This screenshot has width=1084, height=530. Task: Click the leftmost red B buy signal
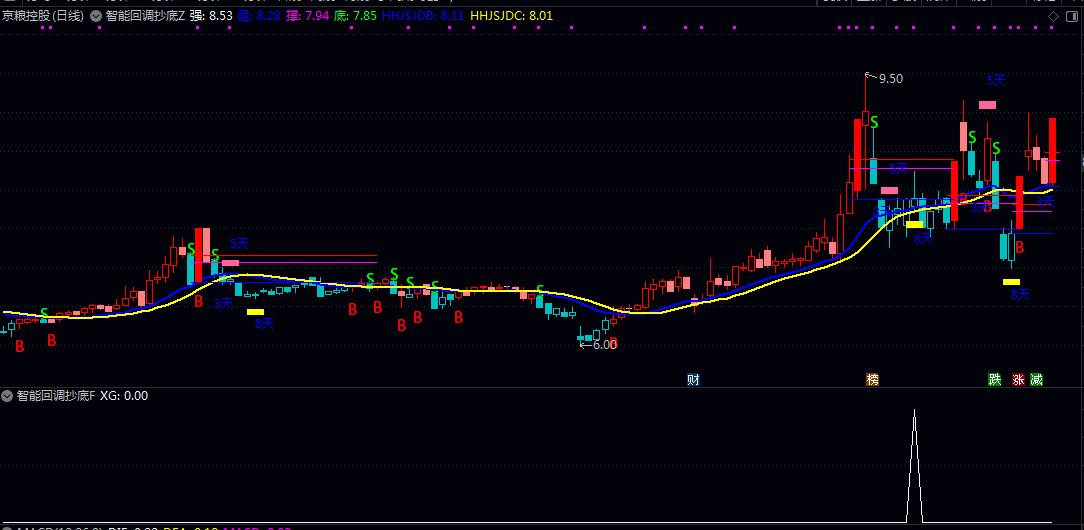click(x=19, y=346)
